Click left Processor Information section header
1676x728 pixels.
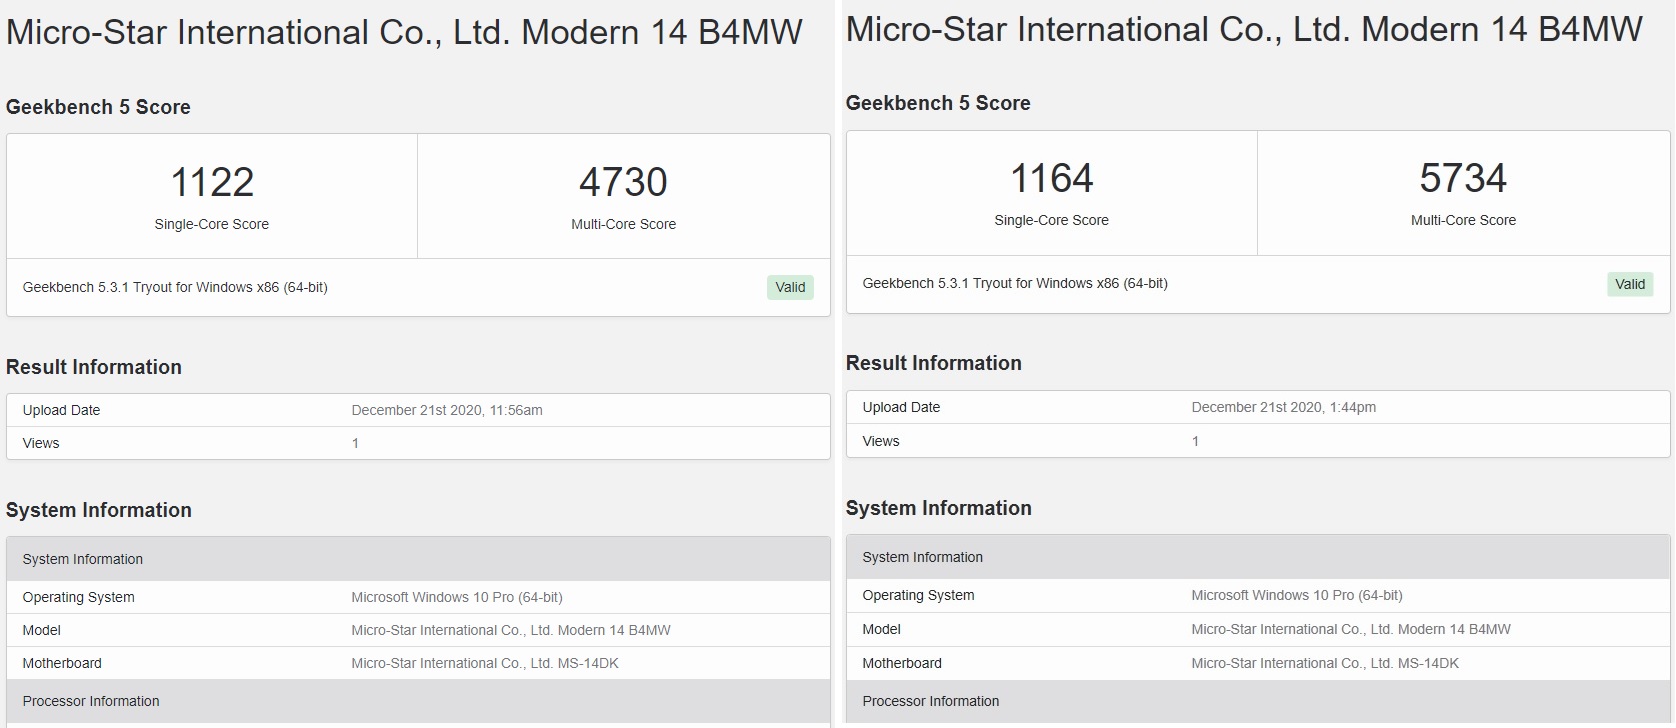pos(418,701)
